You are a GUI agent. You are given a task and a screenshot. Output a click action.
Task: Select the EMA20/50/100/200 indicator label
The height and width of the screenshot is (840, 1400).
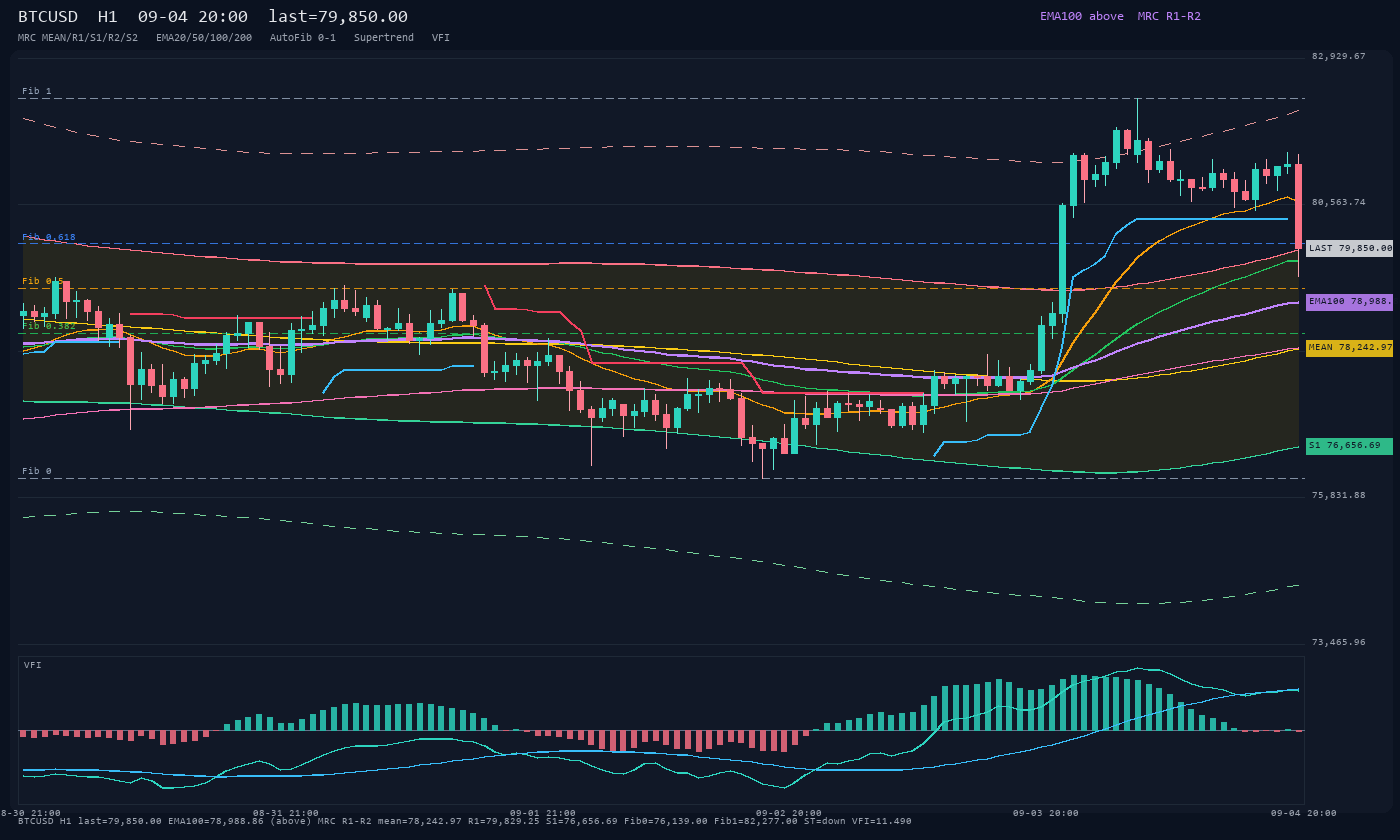point(204,38)
